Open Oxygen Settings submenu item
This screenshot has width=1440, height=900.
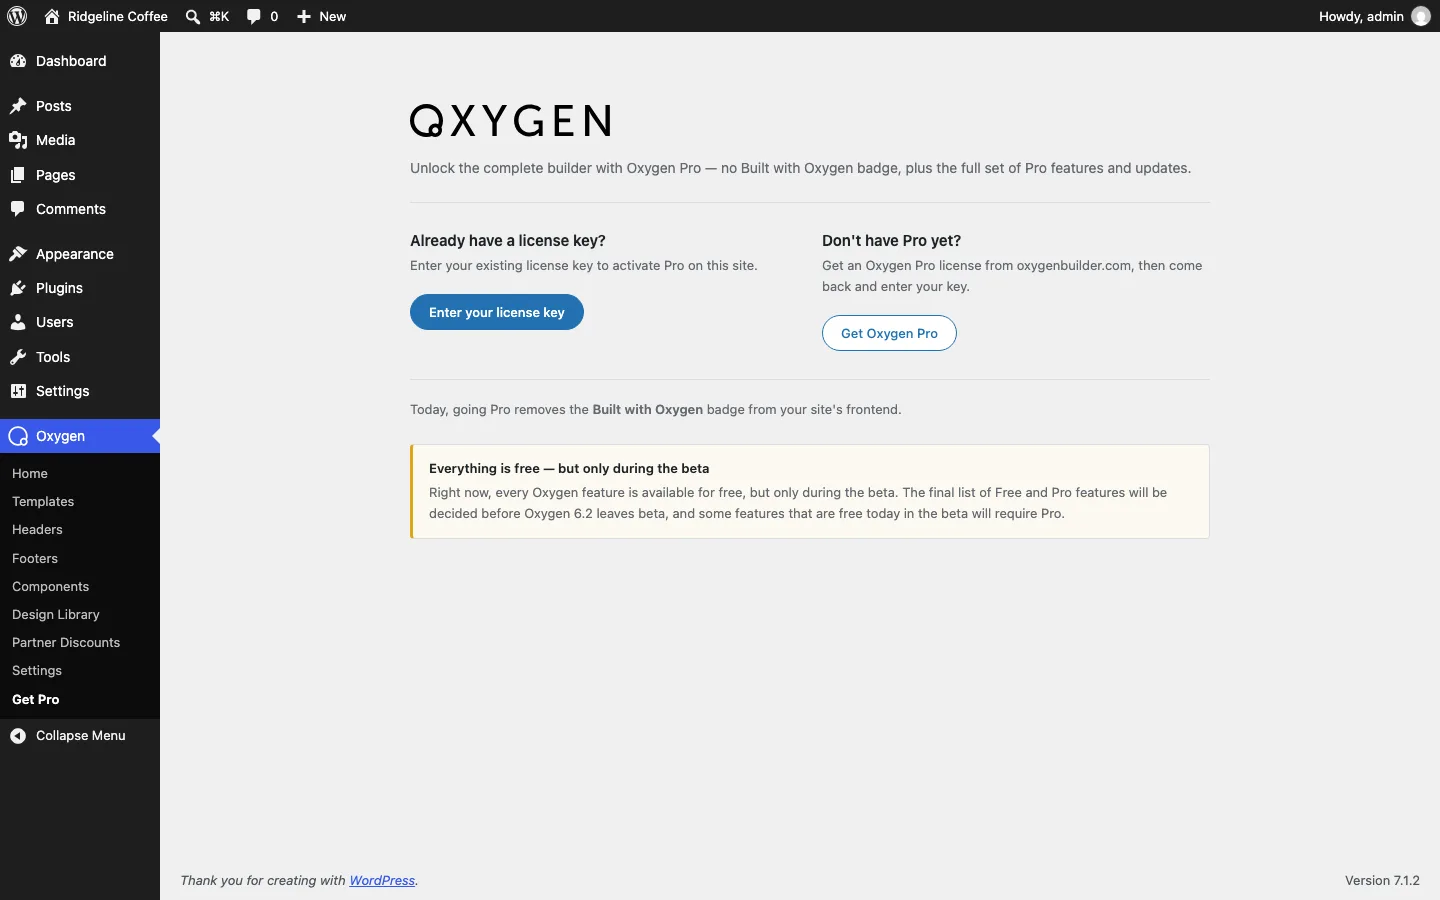click(x=37, y=671)
